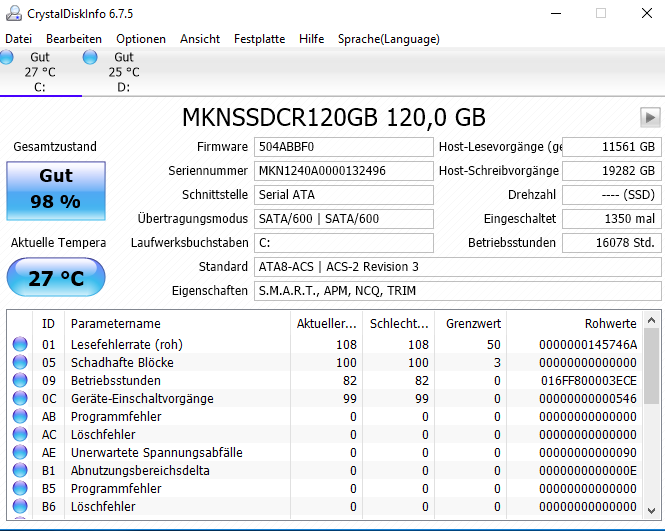Image resolution: width=665 pixels, height=531 pixels.
Task: Click the Gut 98 % health status button
Action: coord(56,191)
